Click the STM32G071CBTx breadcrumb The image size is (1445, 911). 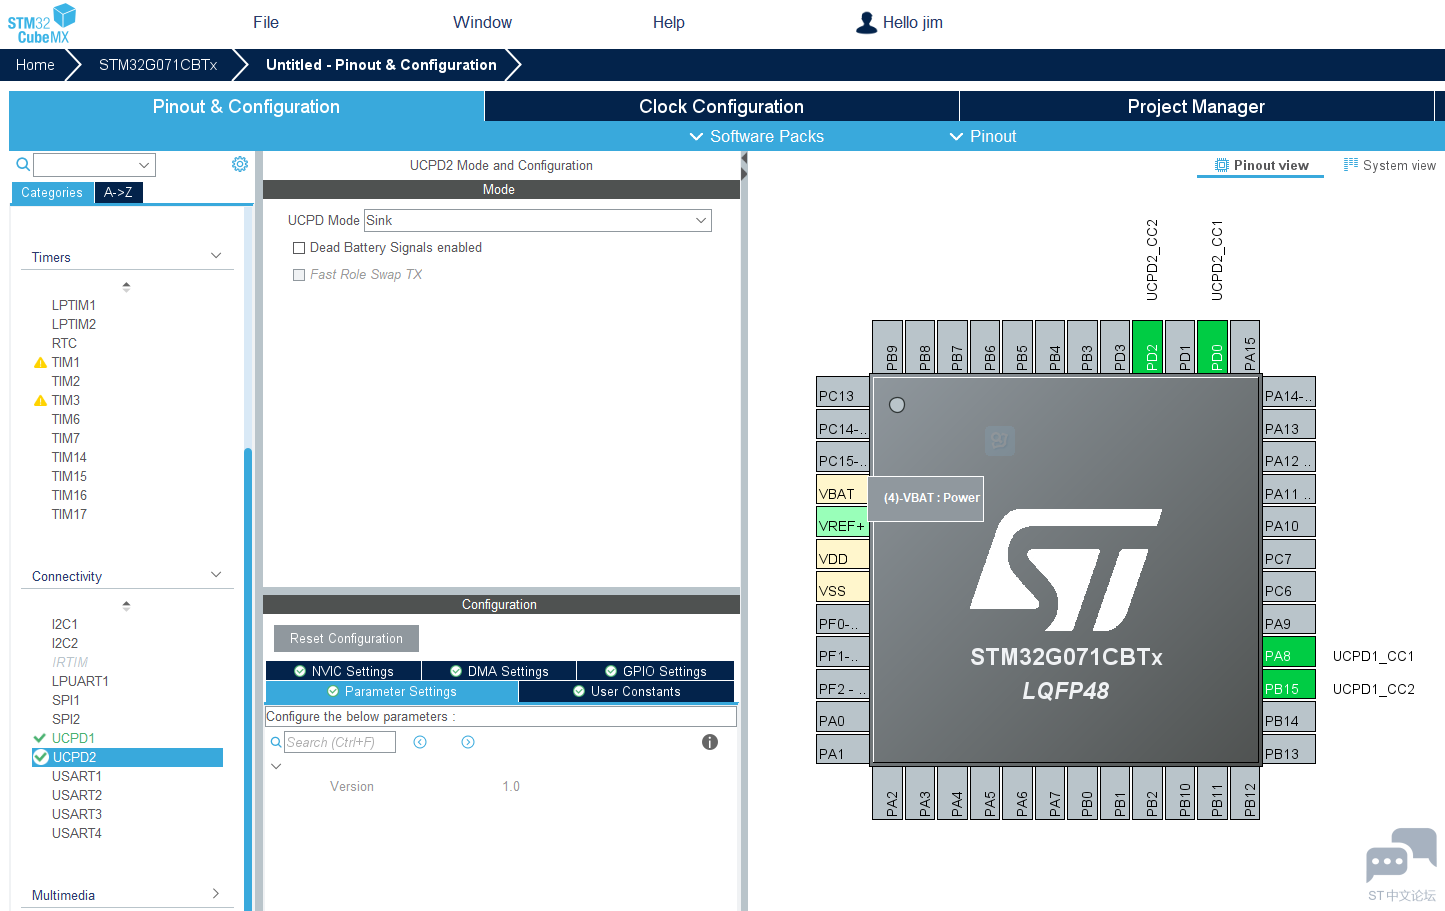[x=158, y=65]
